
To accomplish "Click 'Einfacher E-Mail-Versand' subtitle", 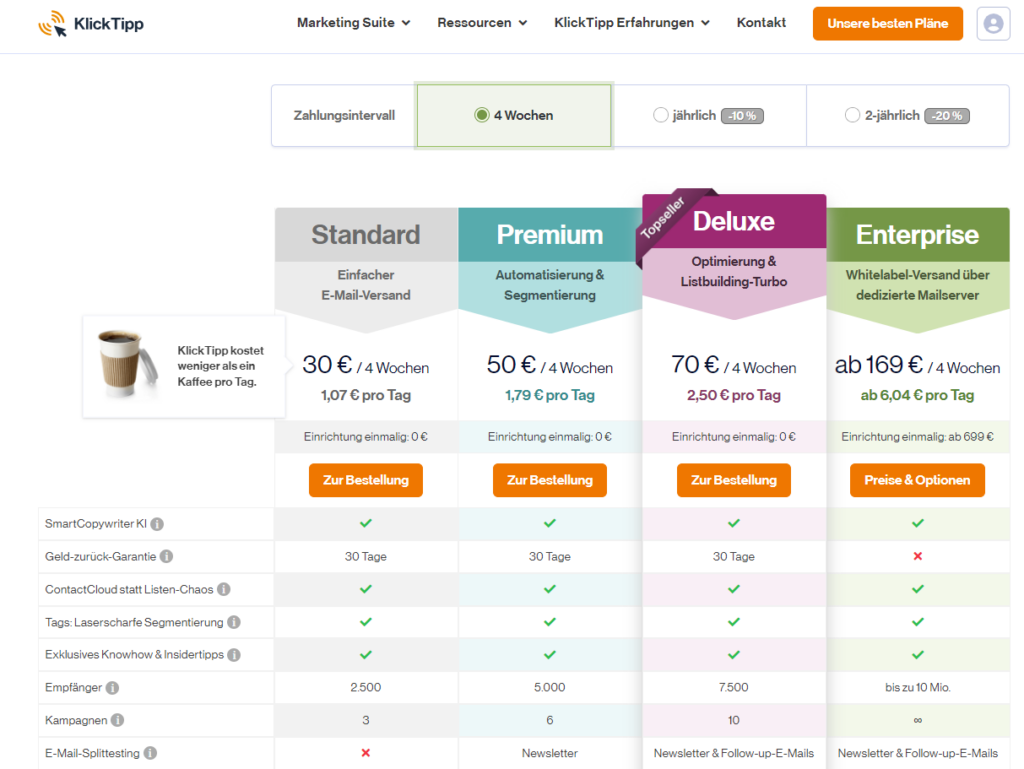I will tap(366, 285).
